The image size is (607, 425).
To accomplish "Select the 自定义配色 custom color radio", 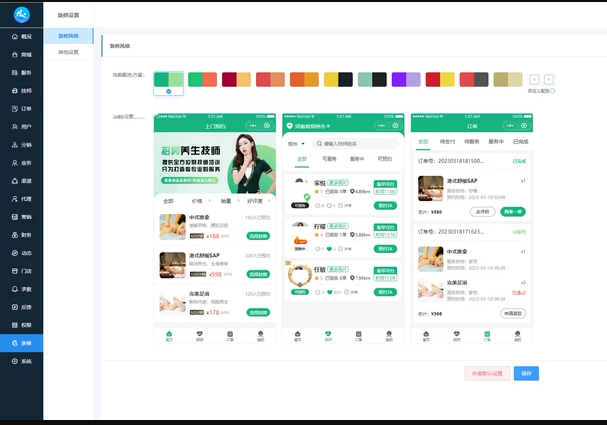I will 552,91.
